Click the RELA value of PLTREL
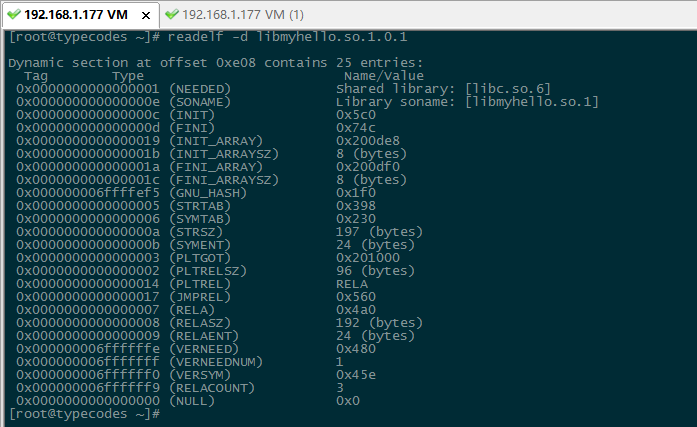697x427 pixels. tap(352, 284)
